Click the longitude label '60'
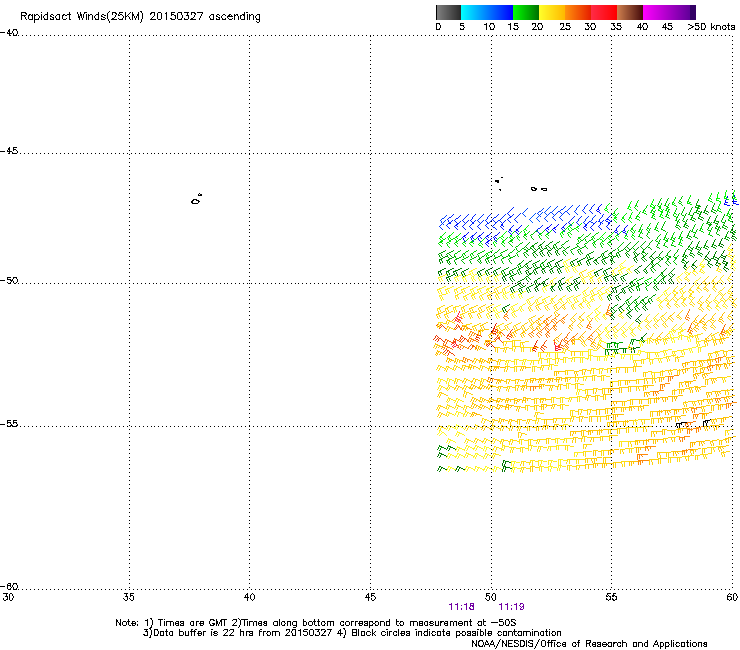This screenshot has width=740, height=650. point(732,597)
